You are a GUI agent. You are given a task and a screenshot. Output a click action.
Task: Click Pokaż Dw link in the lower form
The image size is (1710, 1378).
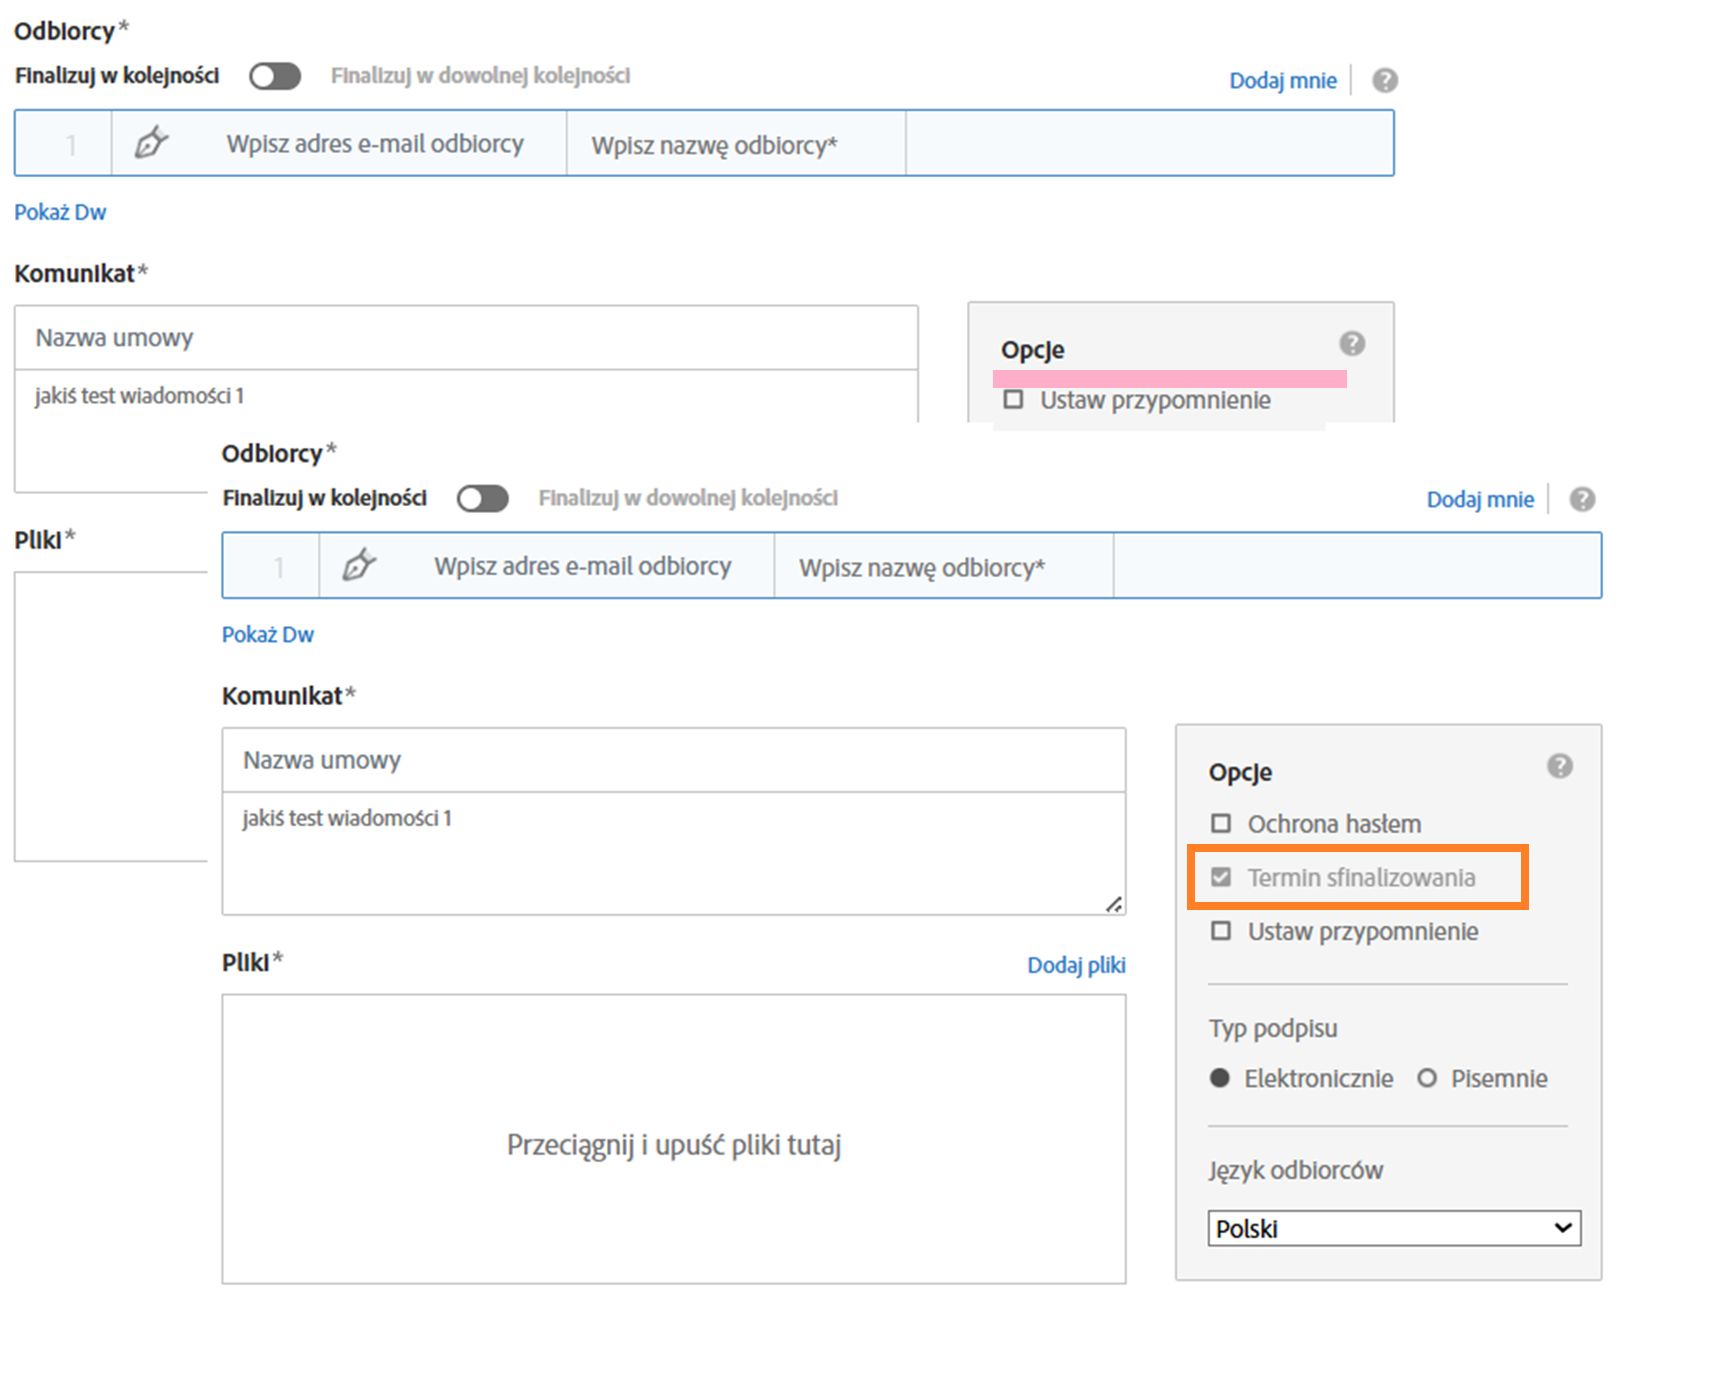point(268,634)
